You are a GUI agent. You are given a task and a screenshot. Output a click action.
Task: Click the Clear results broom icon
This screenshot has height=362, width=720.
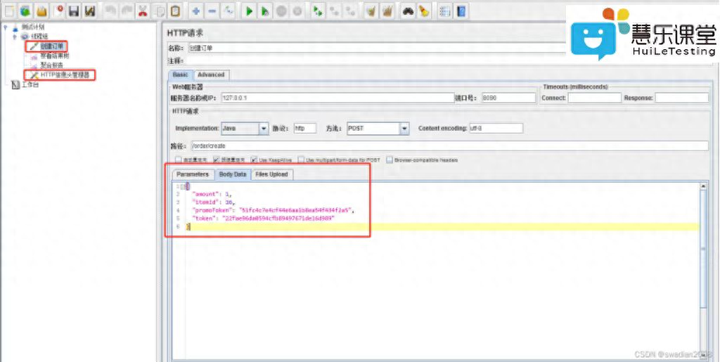371,11
